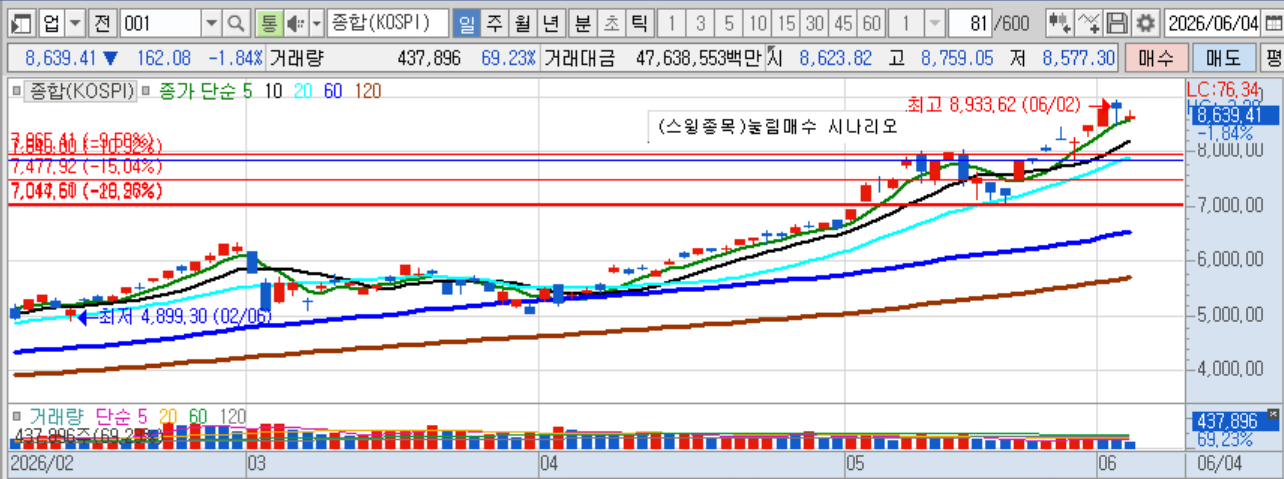
Task: Click the candlestick add-chart icon
Action: tap(1061, 22)
